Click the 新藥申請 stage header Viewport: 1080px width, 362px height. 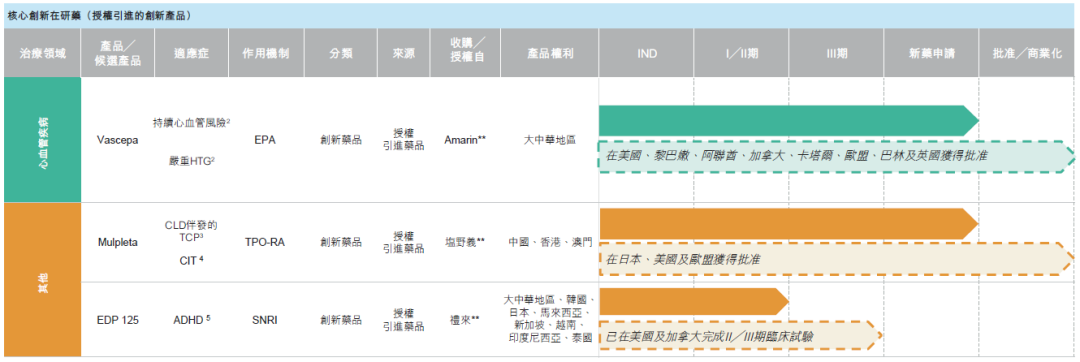click(931, 53)
